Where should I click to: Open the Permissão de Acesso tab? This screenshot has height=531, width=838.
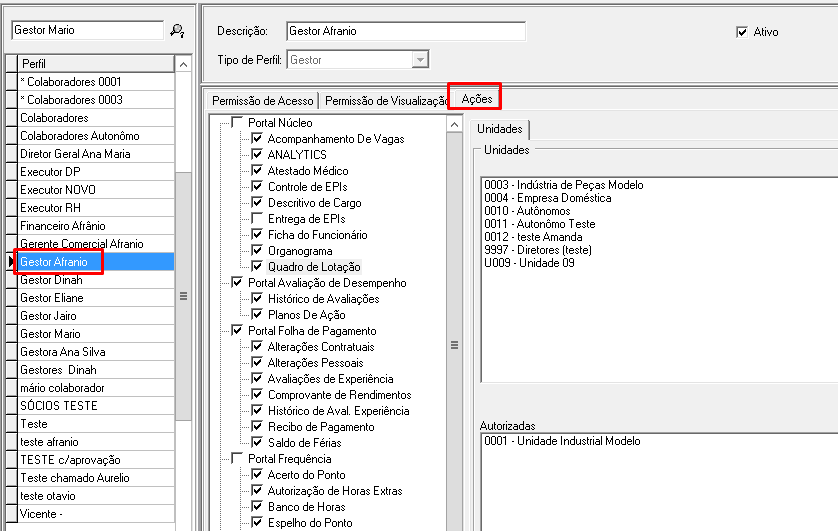261,100
